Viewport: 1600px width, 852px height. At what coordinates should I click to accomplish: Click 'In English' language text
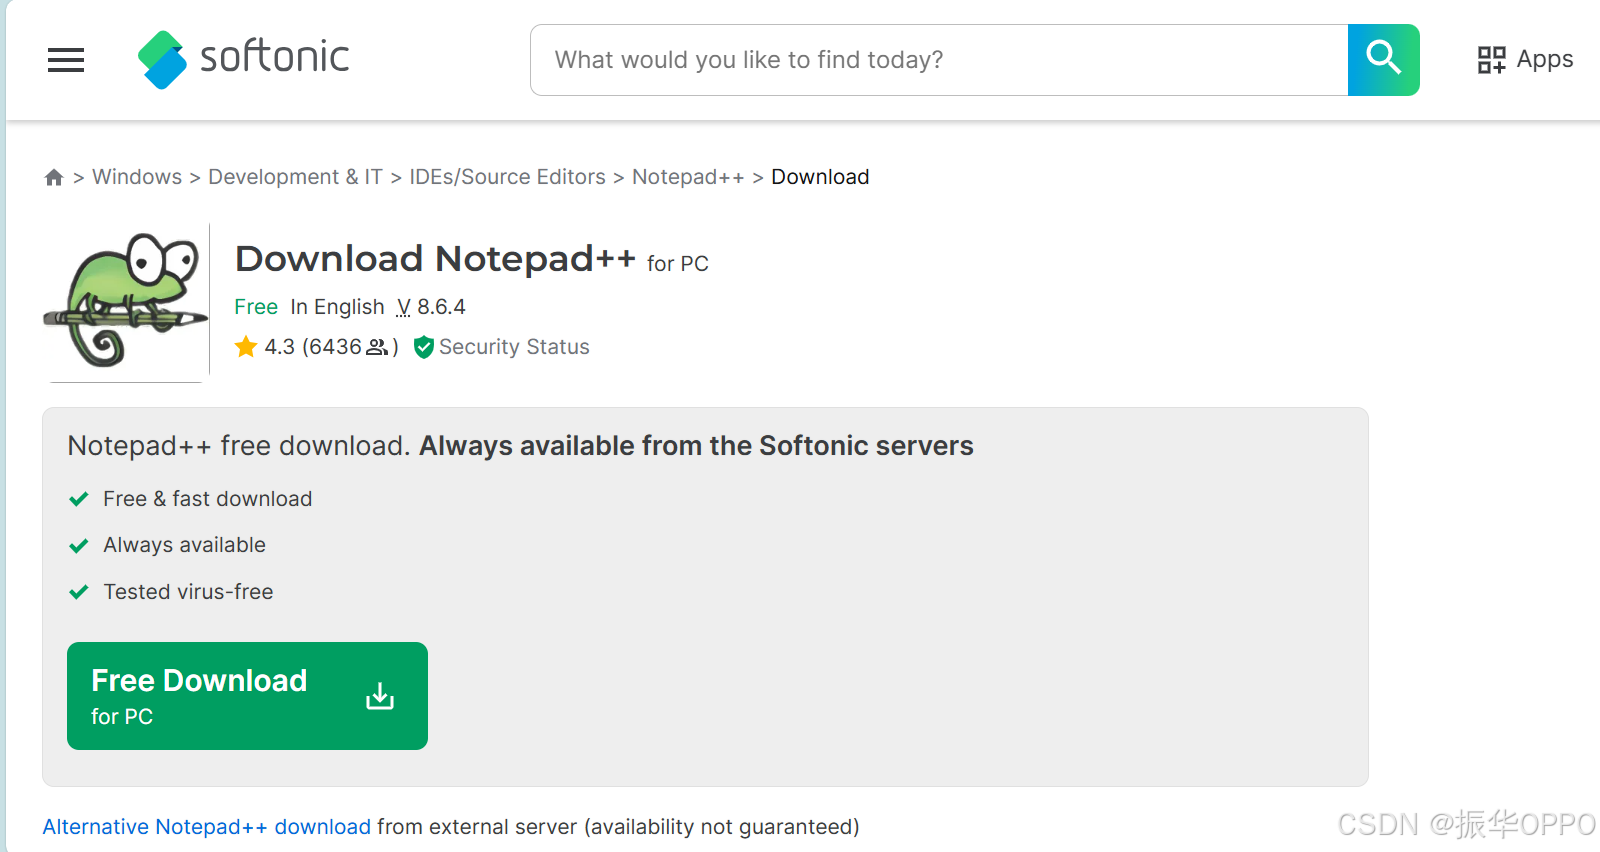[337, 307]
